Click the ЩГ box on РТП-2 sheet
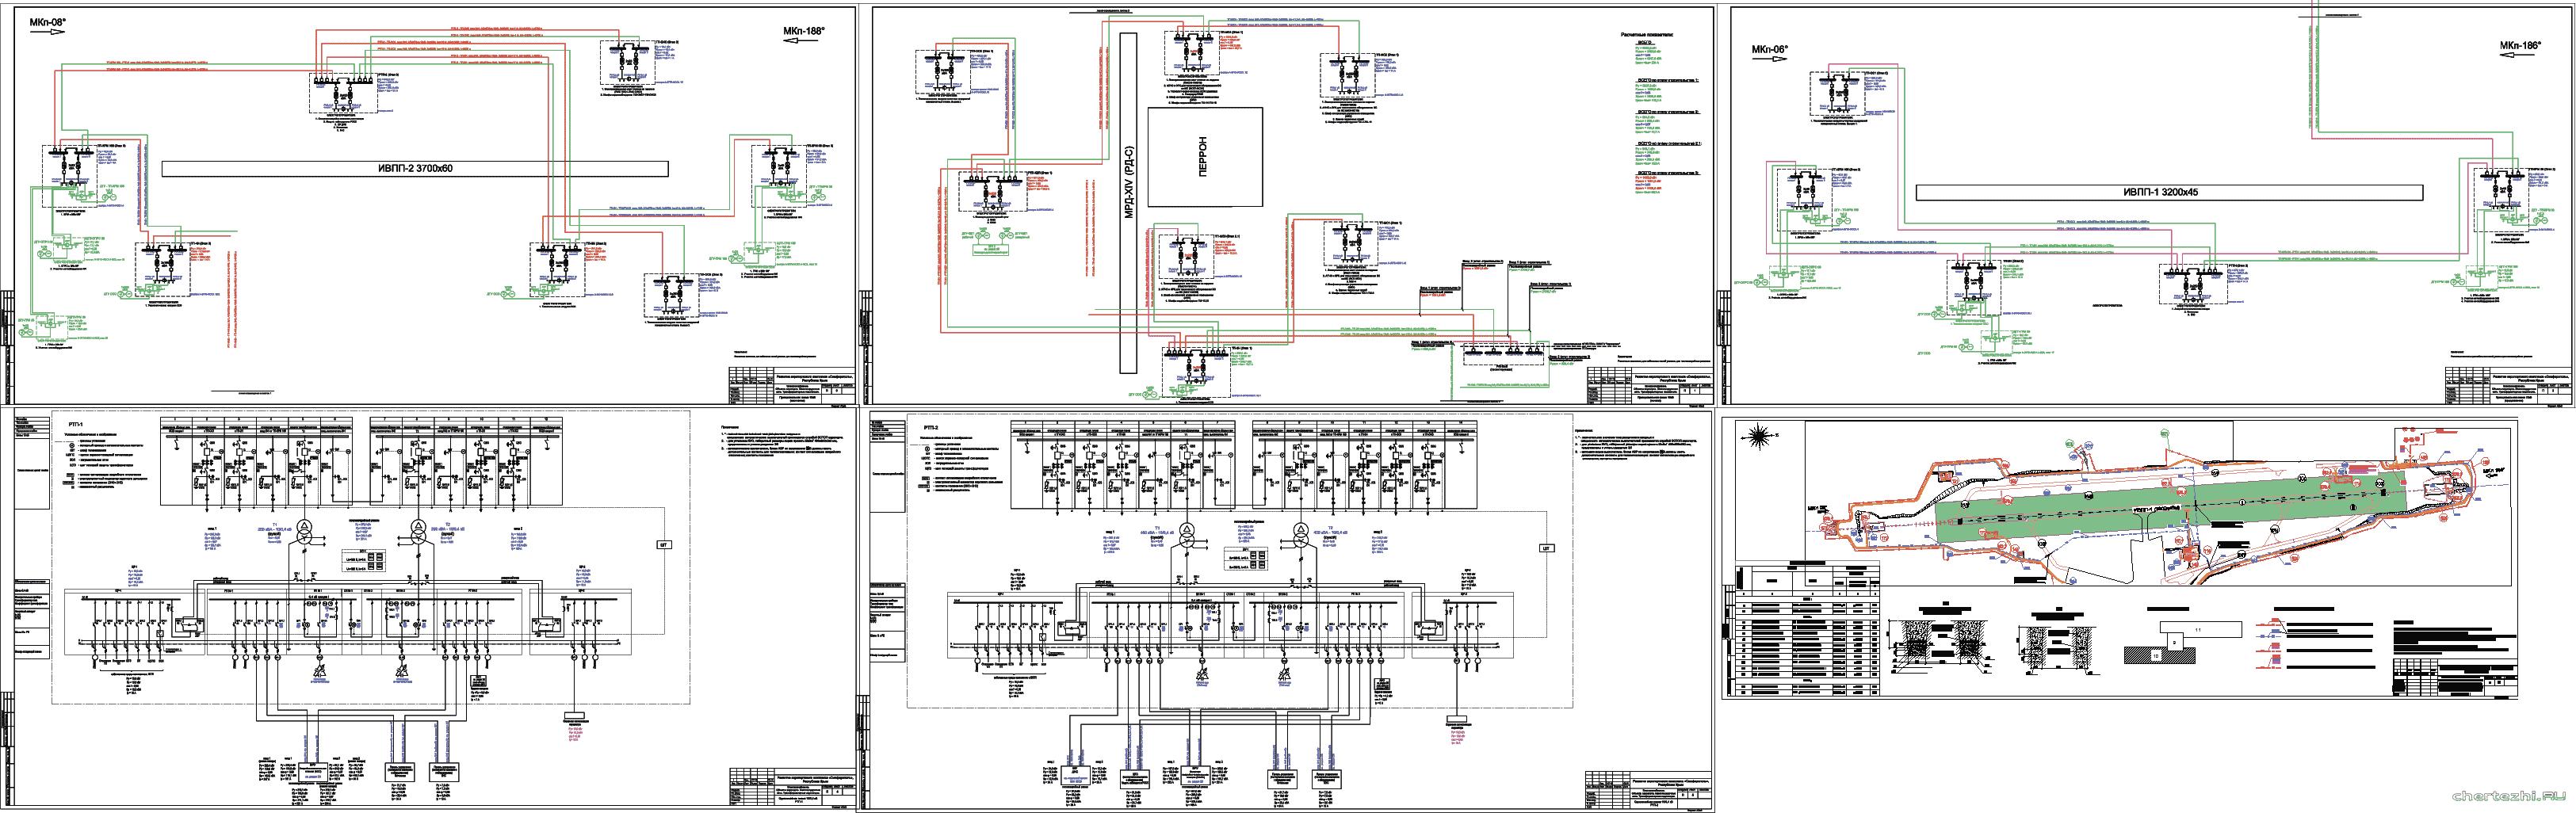 coord(1546,549)
